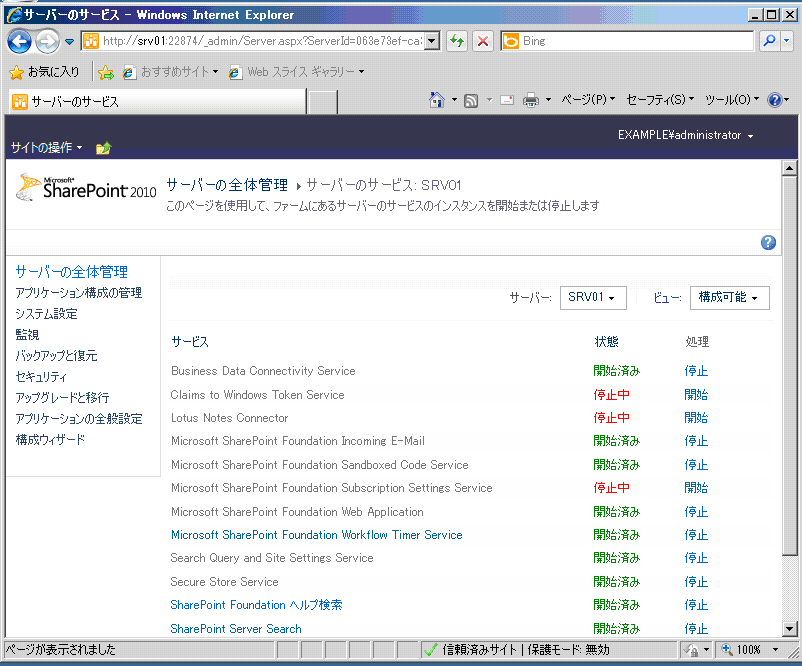This screenshot has width=802, height=666.
Task: Click the SharePoint 2010 logo
Action: coord(86,188)
